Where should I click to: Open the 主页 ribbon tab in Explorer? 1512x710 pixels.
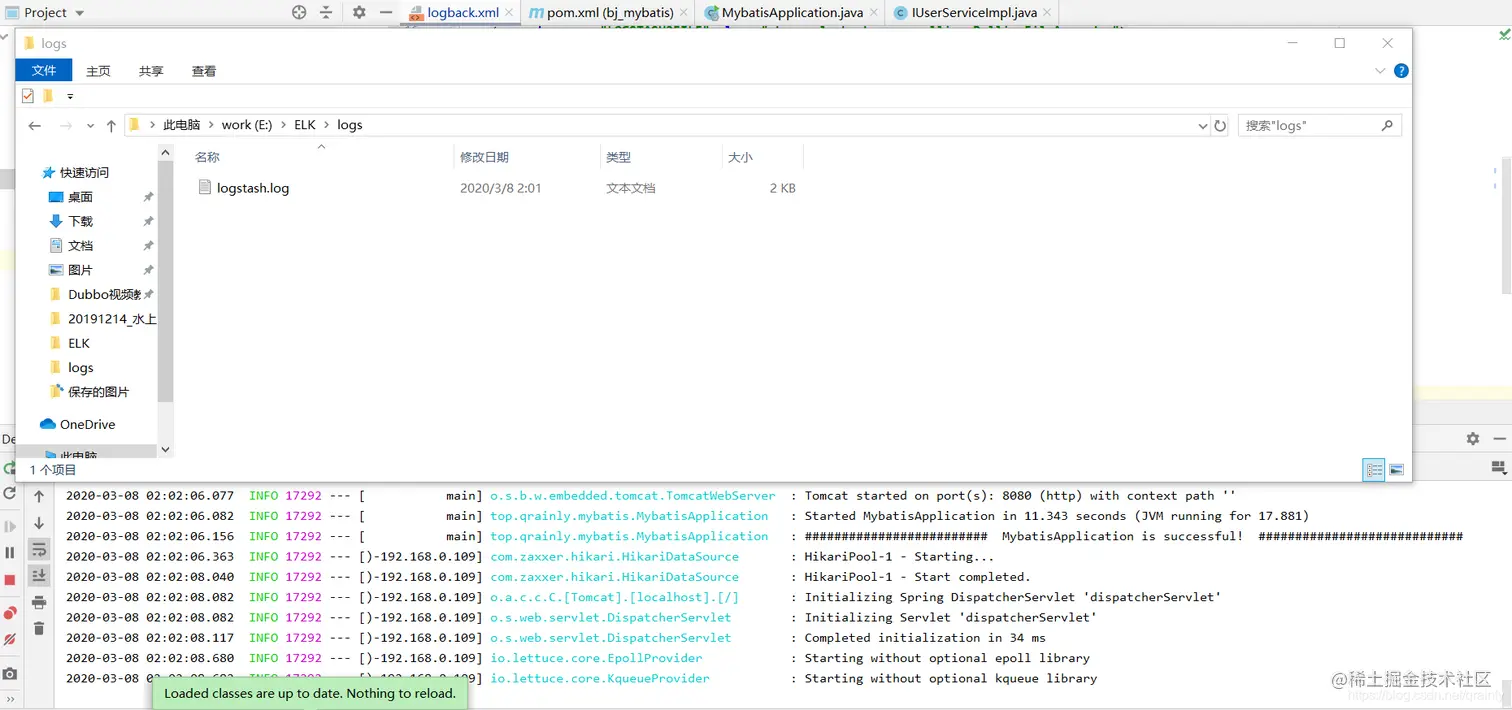tap(98, 71)
